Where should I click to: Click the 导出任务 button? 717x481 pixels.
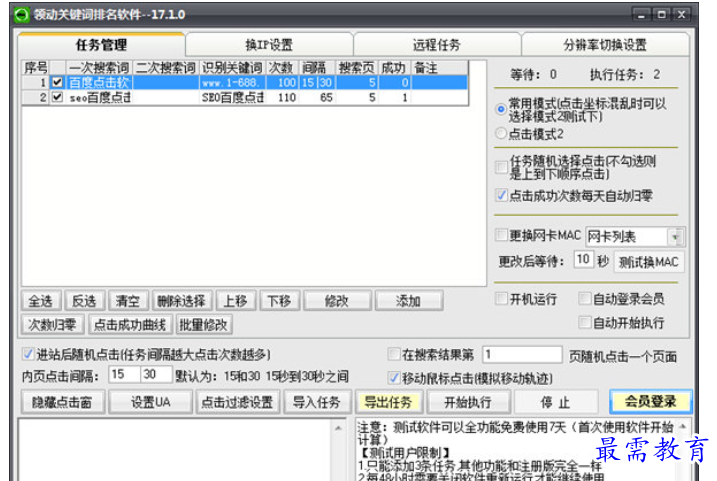[389, 402]
